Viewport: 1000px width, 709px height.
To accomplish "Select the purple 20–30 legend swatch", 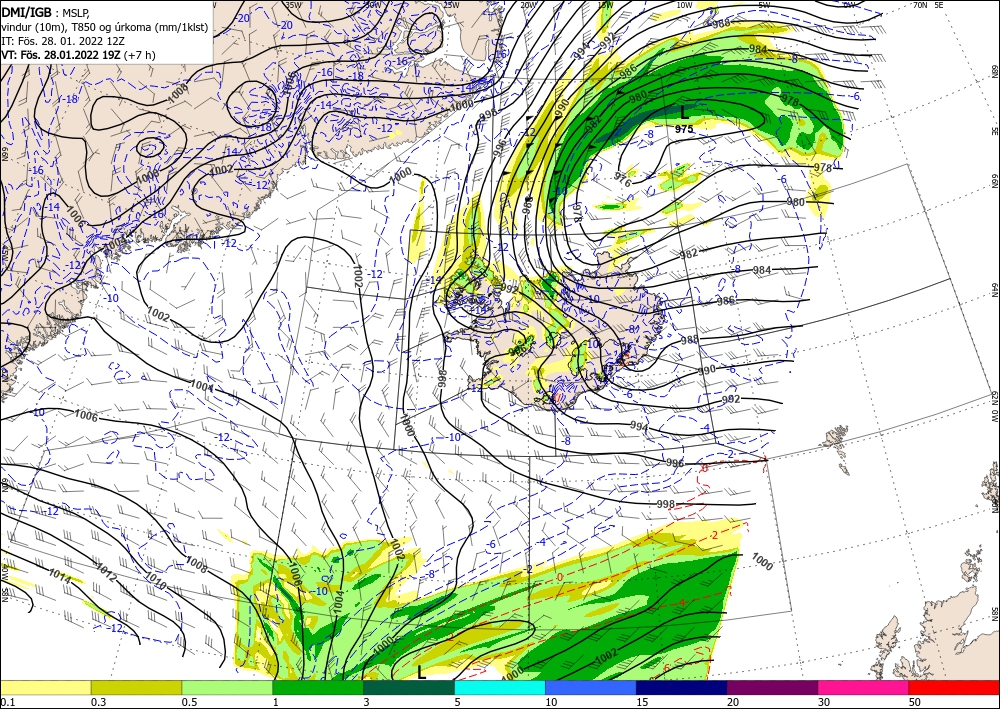I will [x=772, y=687].
